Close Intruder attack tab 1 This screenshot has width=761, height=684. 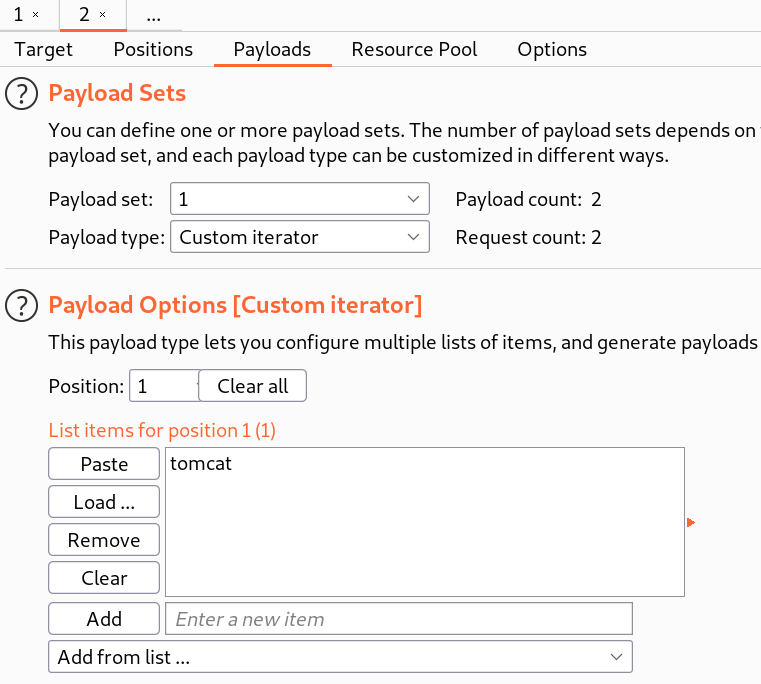[x=36, y=16]
